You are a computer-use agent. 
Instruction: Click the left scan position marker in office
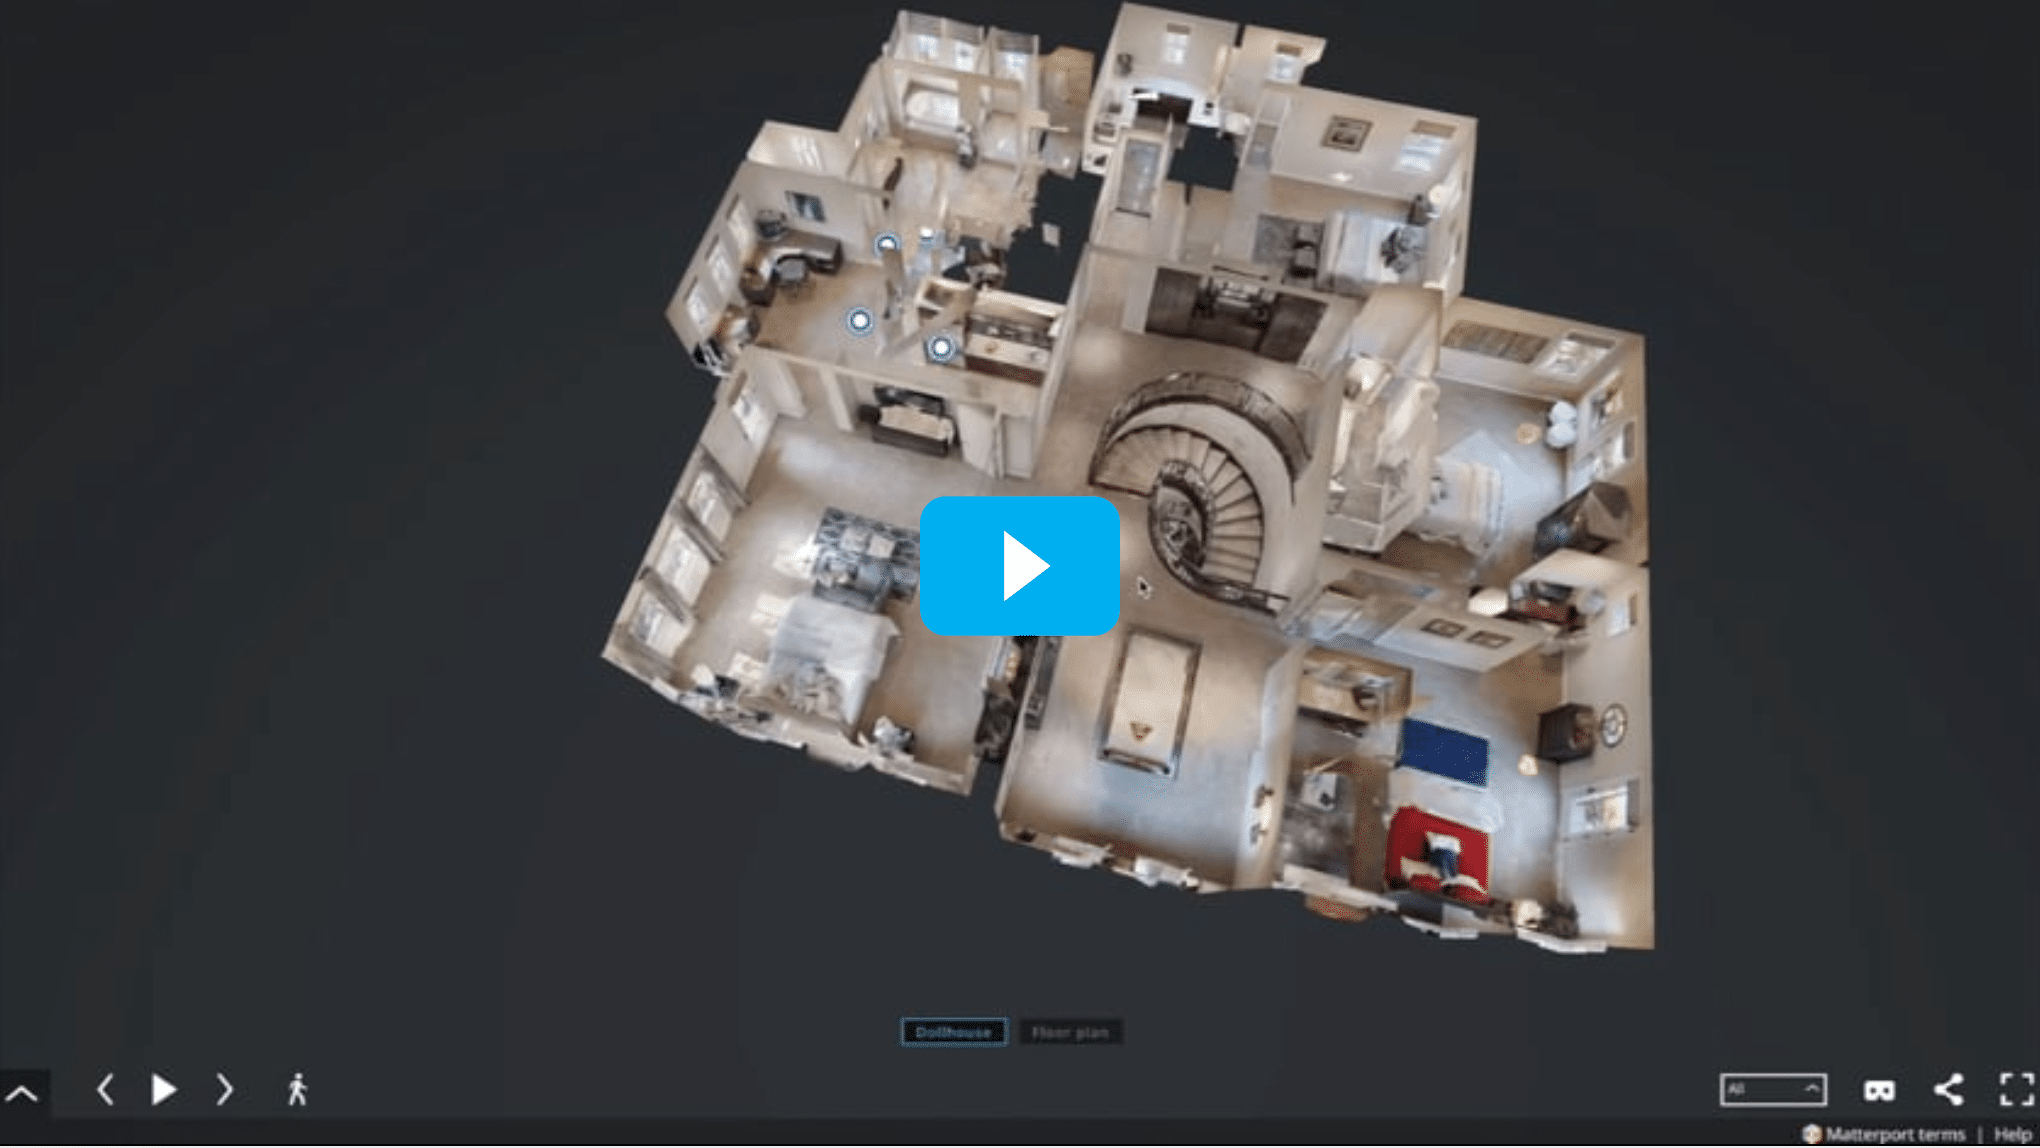pos(859,320)
